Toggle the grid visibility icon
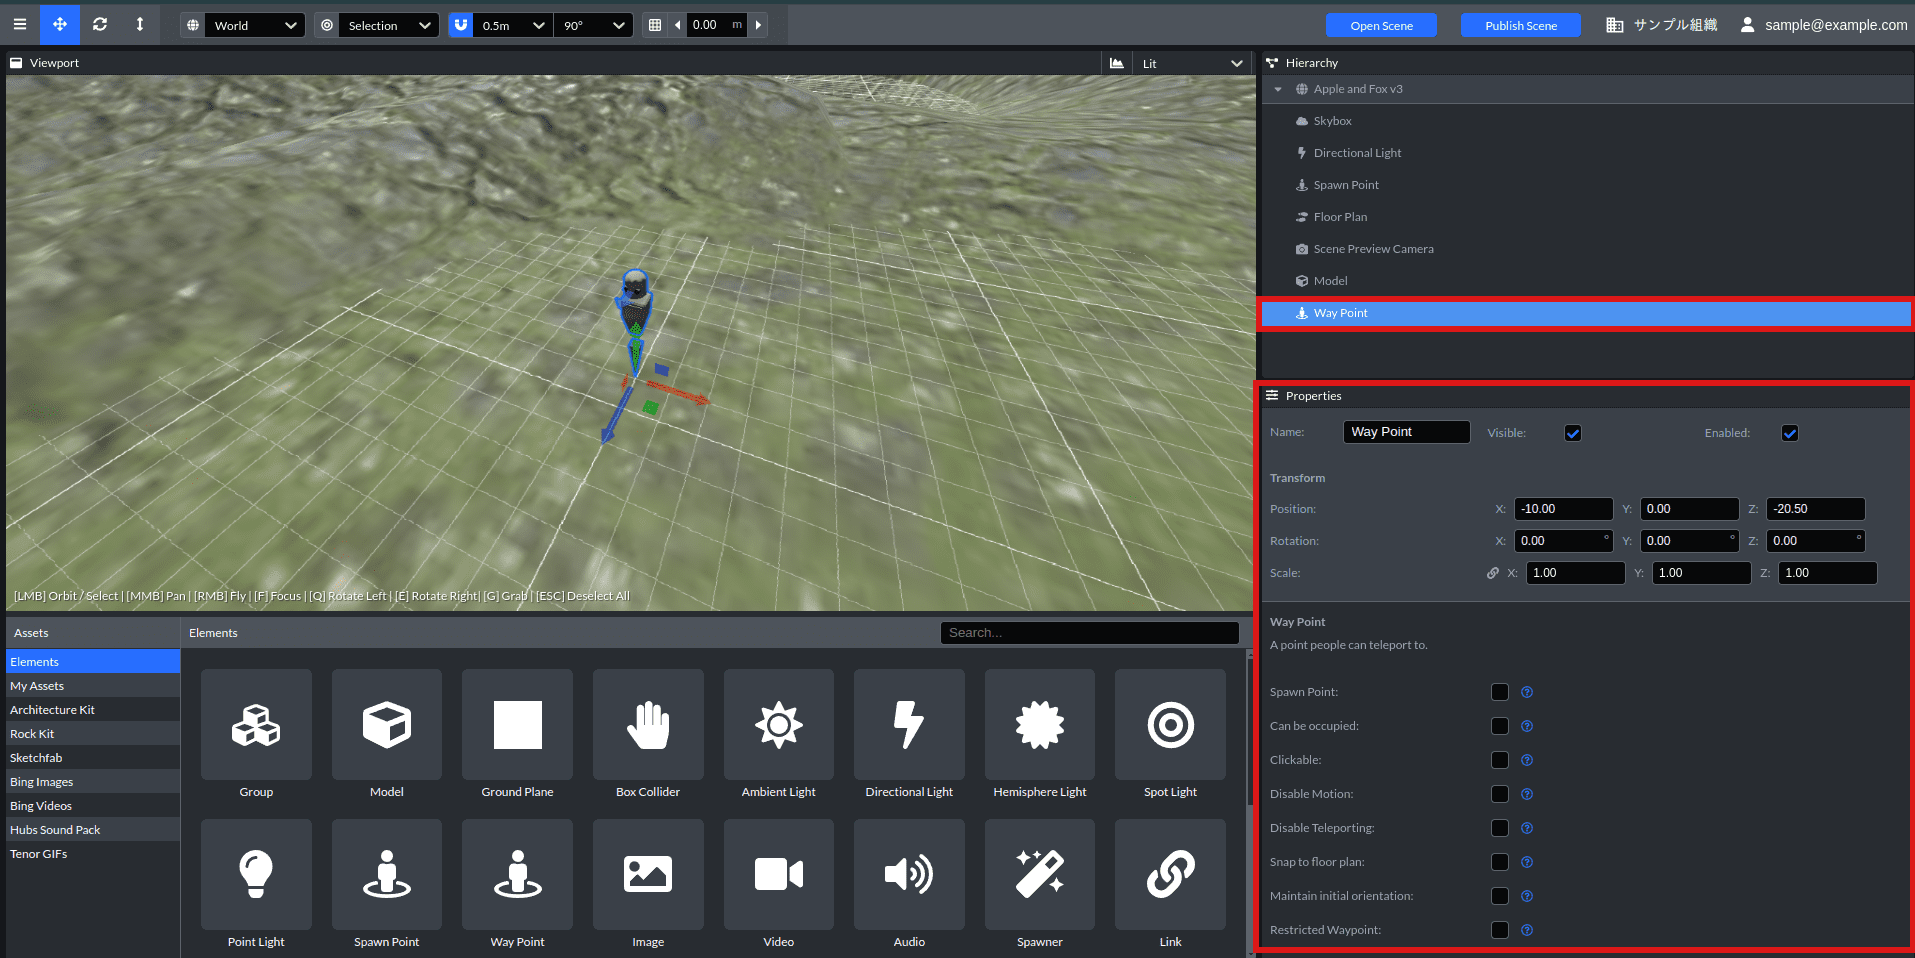The height and width of the screenshot is (958, 1915). click(655, 25)
